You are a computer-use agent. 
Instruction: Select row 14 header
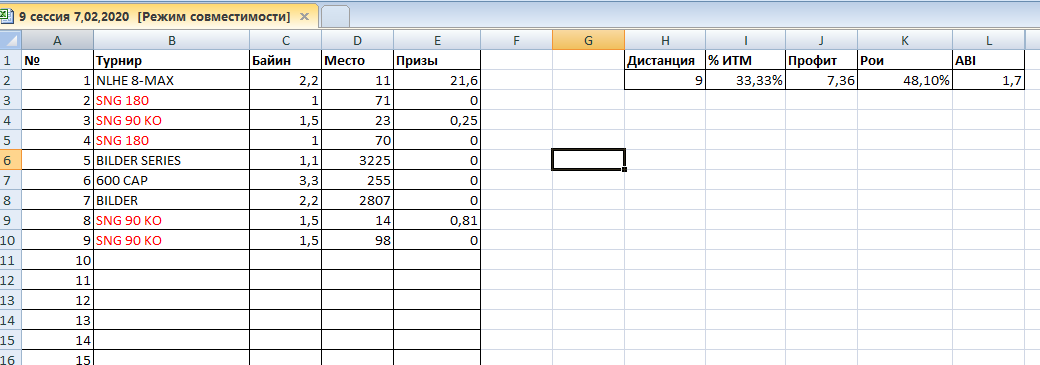[x=10, y=321]
